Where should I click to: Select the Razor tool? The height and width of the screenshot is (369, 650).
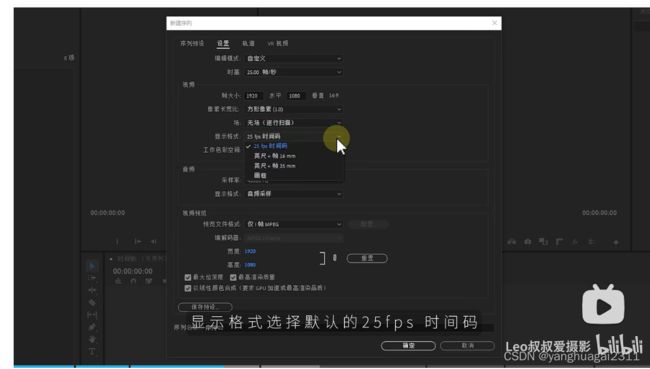pos(92,302)
